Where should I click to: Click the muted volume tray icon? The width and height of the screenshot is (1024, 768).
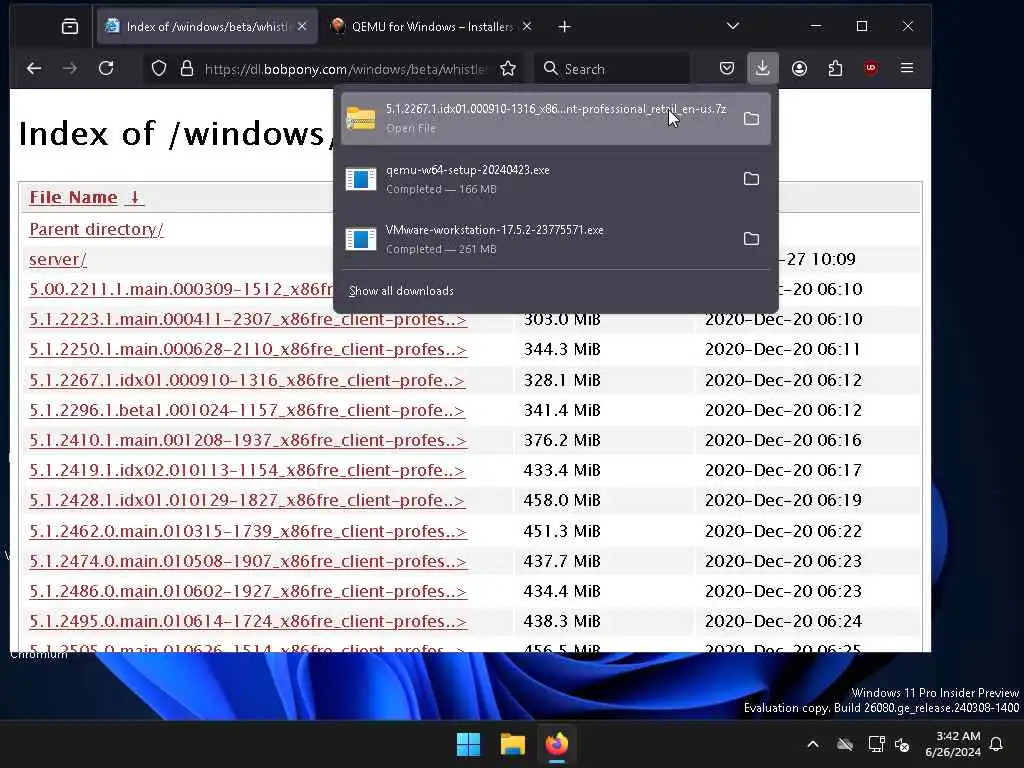pos(903,744)
